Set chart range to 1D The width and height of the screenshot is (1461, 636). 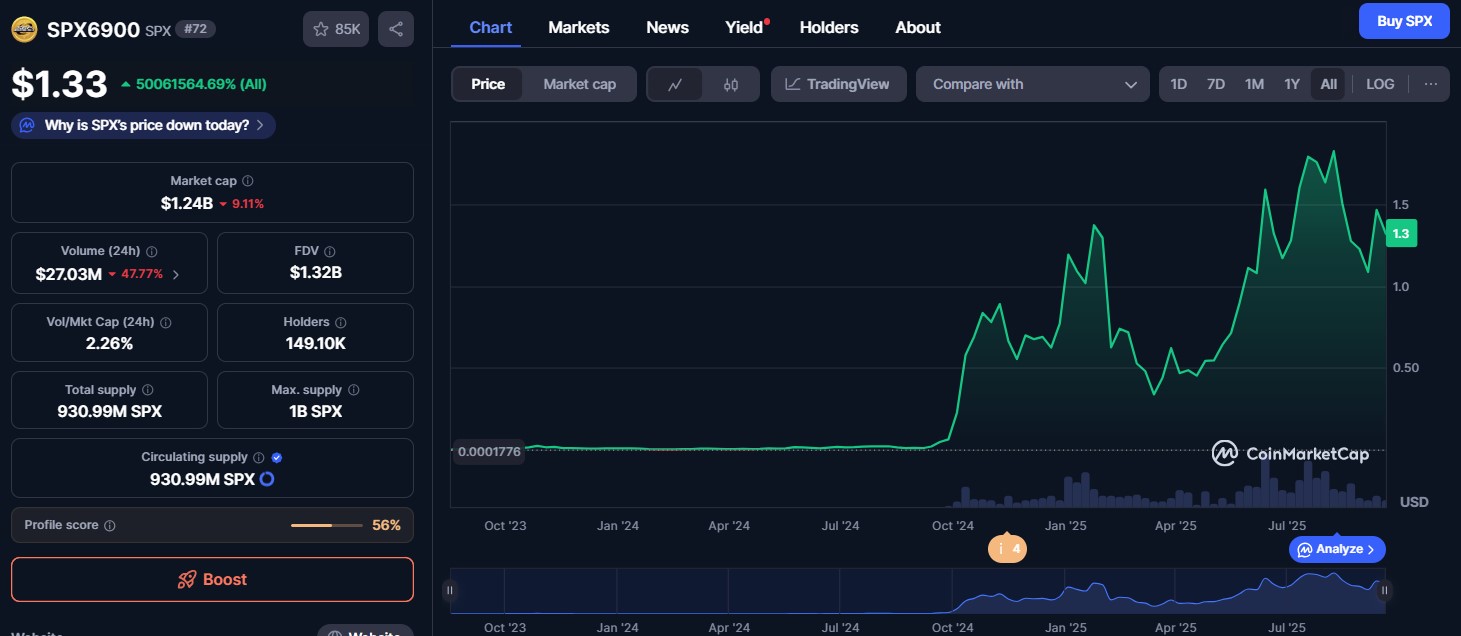pos(1179,84)
